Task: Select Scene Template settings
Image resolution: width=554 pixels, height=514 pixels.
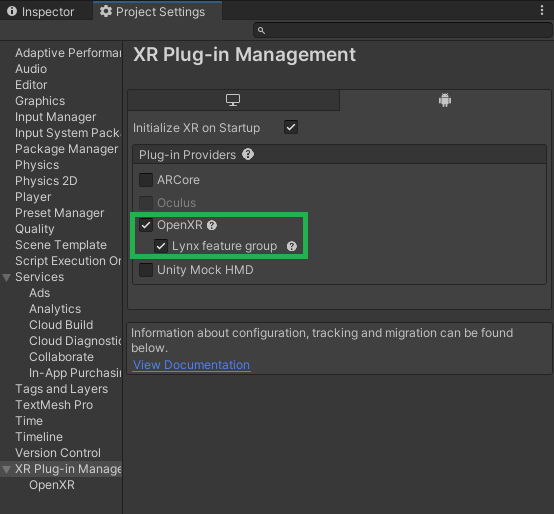Action: 61,245
